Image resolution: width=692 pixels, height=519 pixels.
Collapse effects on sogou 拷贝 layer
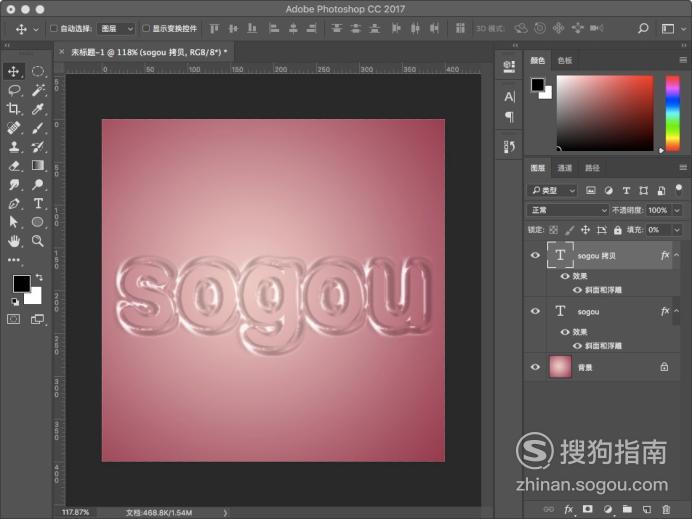676,255
